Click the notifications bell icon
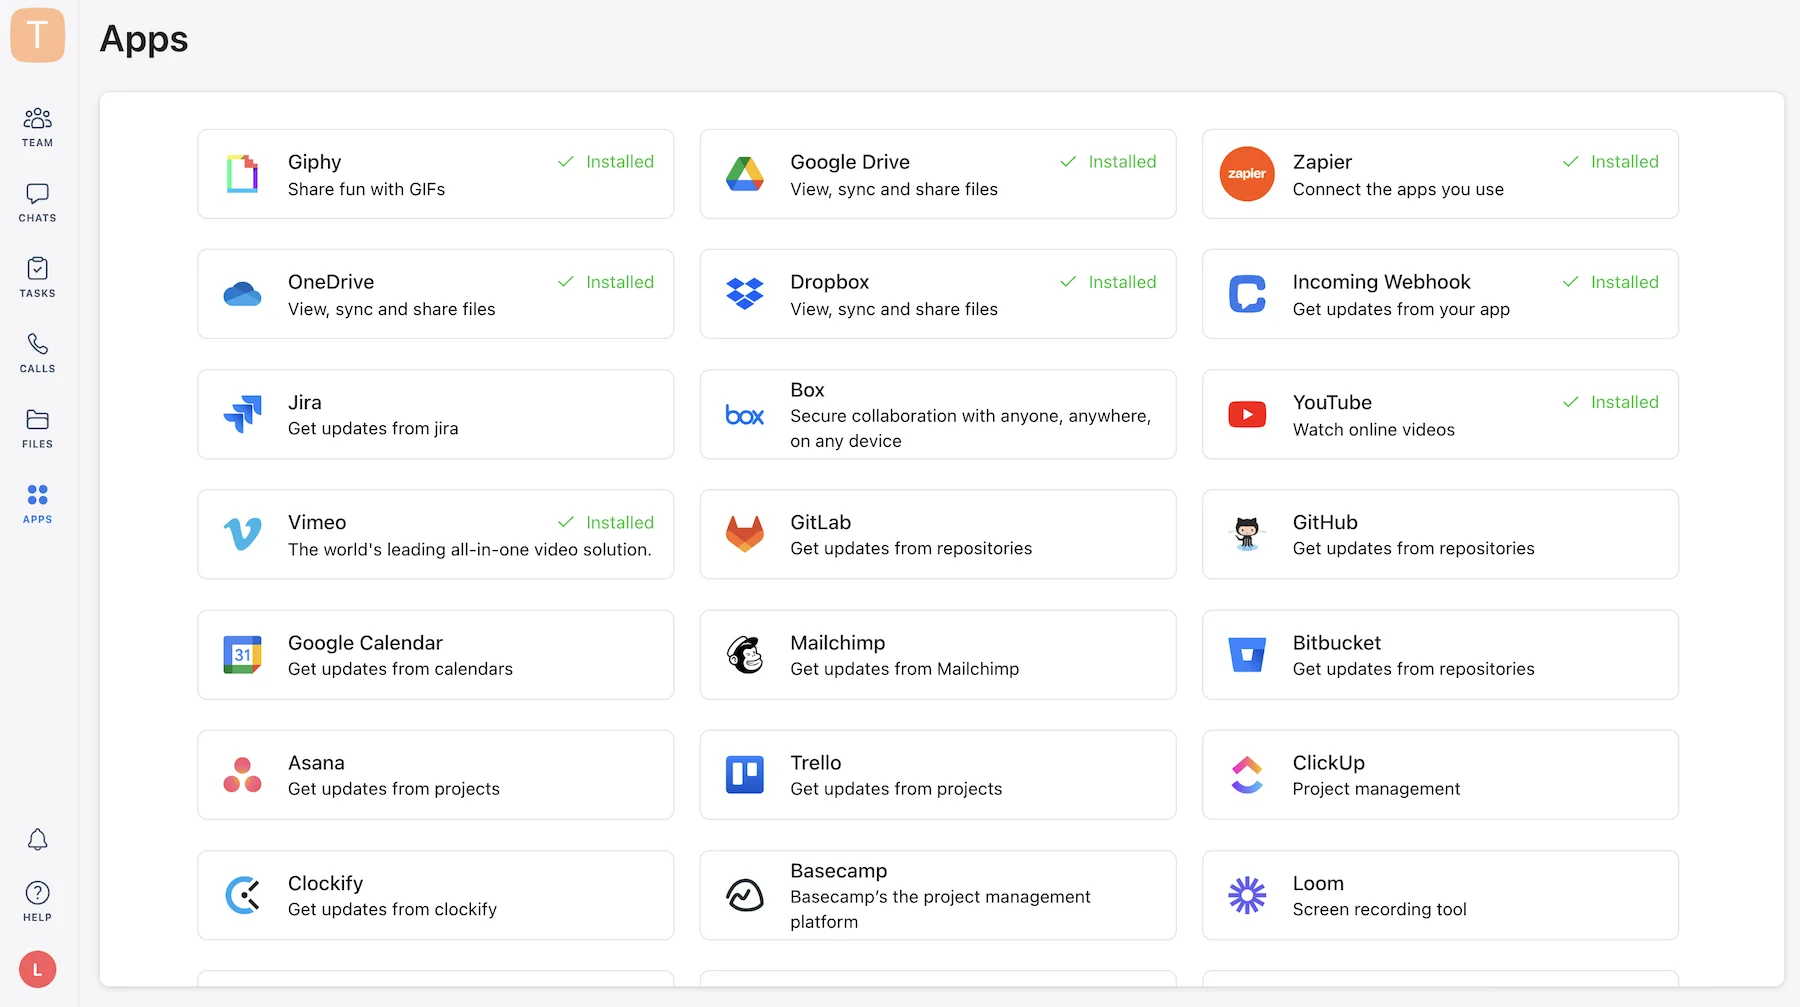Image resolution: width=1800 pixels, height=1007 pixels. click(37, 840)
